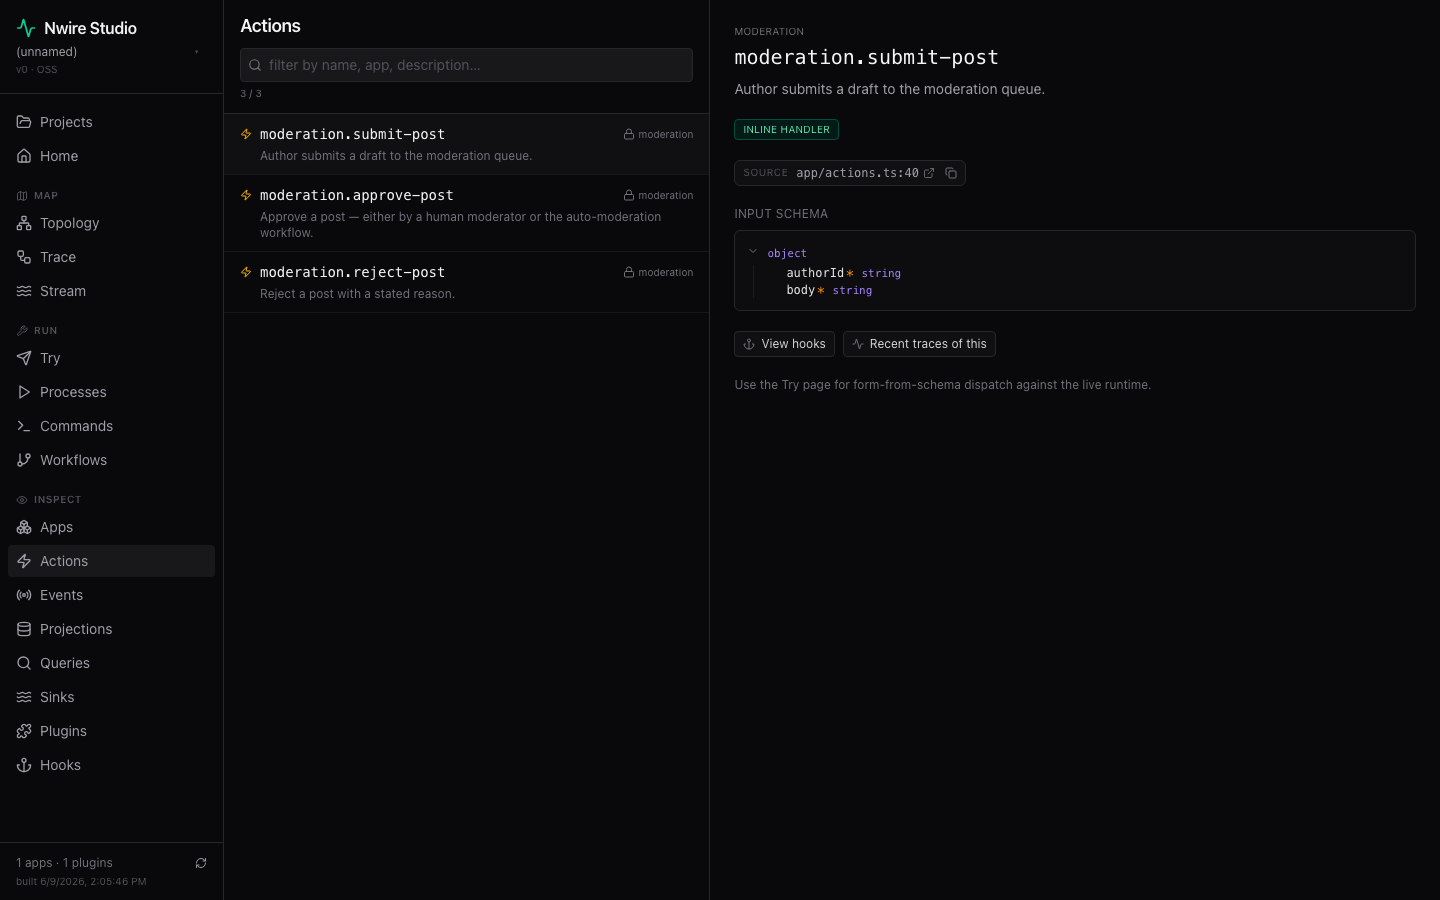
Task: Open source file external link icon
Action: (929, 173)
